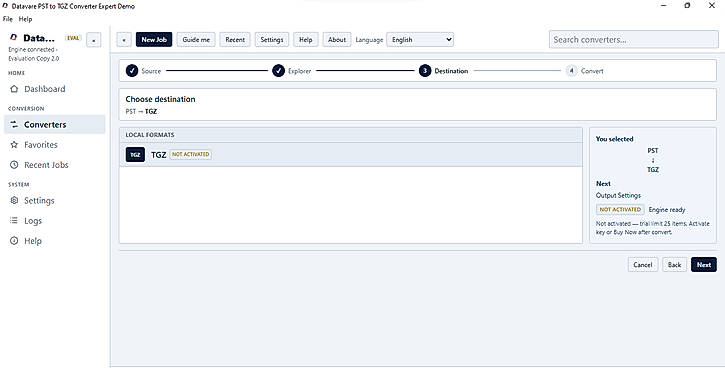Click the Help circle icon in sidebar
The image size is (725, 368).
tap(14, 240)
